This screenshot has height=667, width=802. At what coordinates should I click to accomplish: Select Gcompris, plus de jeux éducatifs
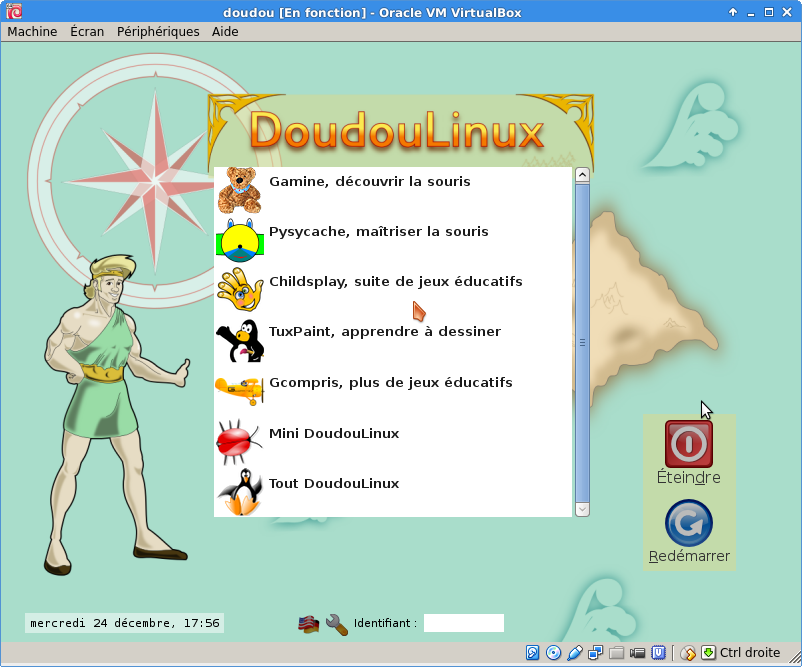391,383
